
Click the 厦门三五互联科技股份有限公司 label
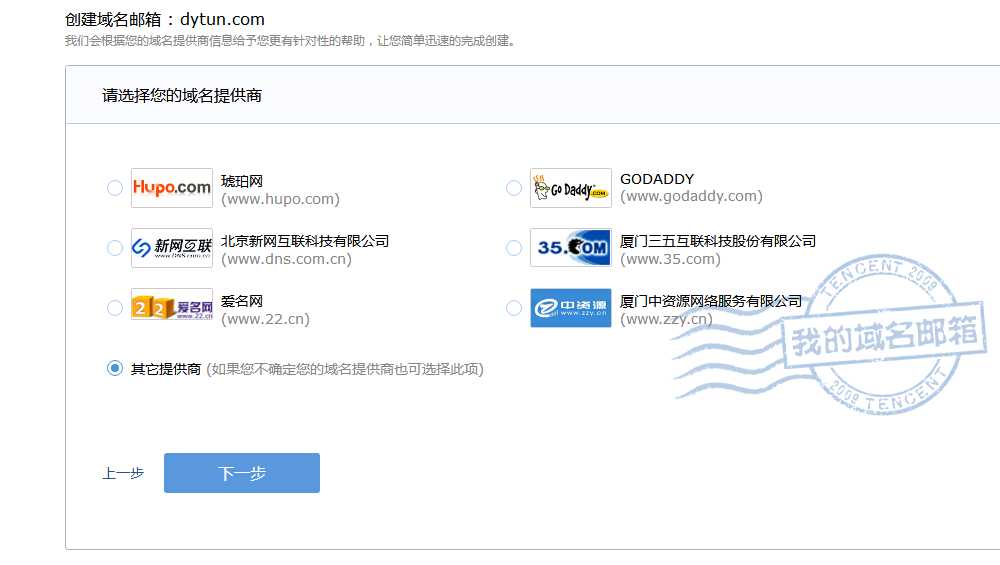718,241
